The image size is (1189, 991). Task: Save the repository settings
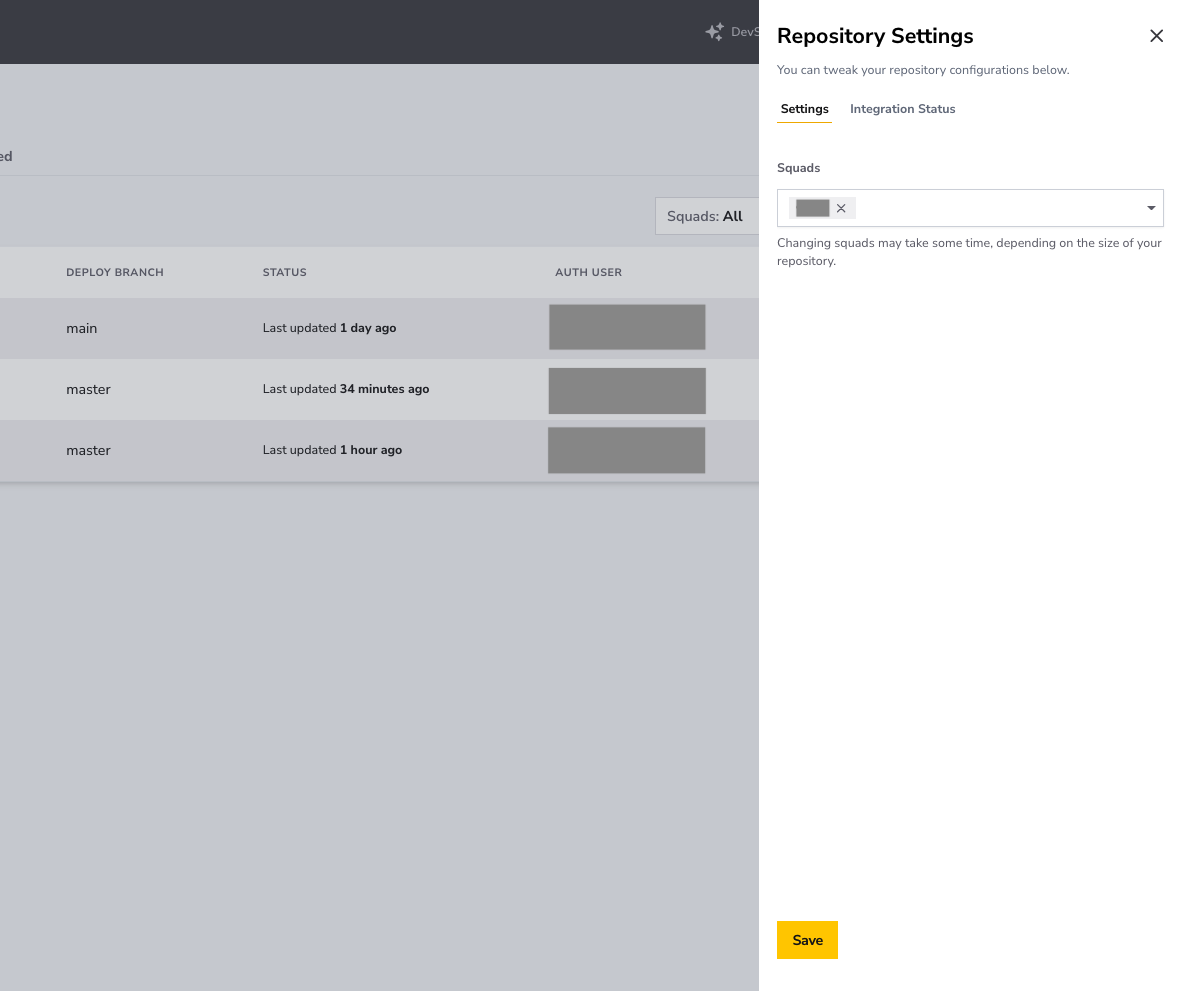[x=807, y=940]
